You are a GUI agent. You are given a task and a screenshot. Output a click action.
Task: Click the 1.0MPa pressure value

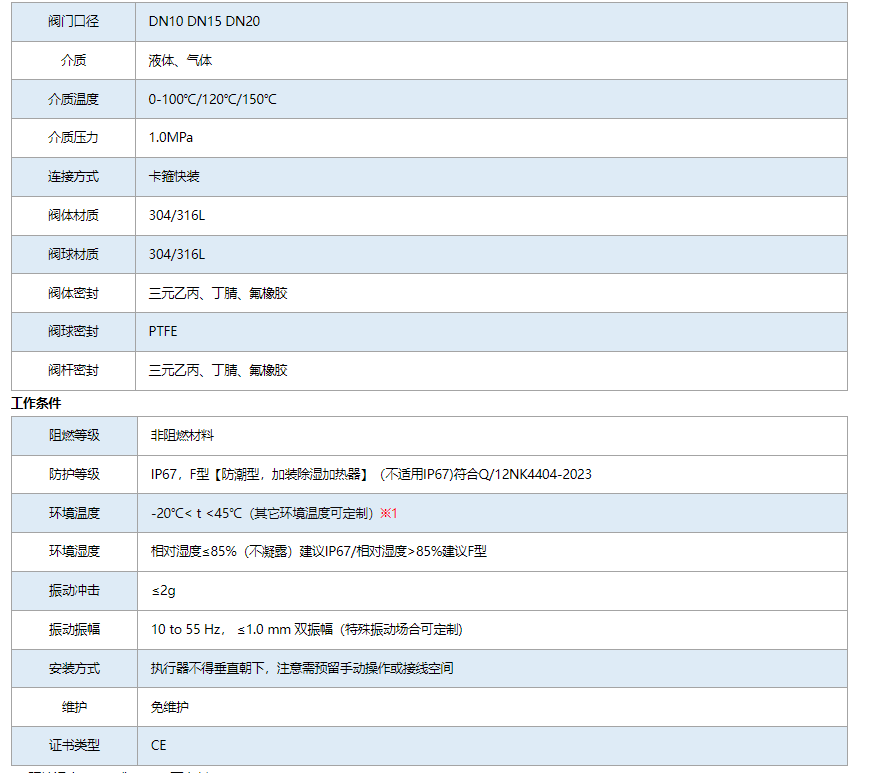[172, 138]
